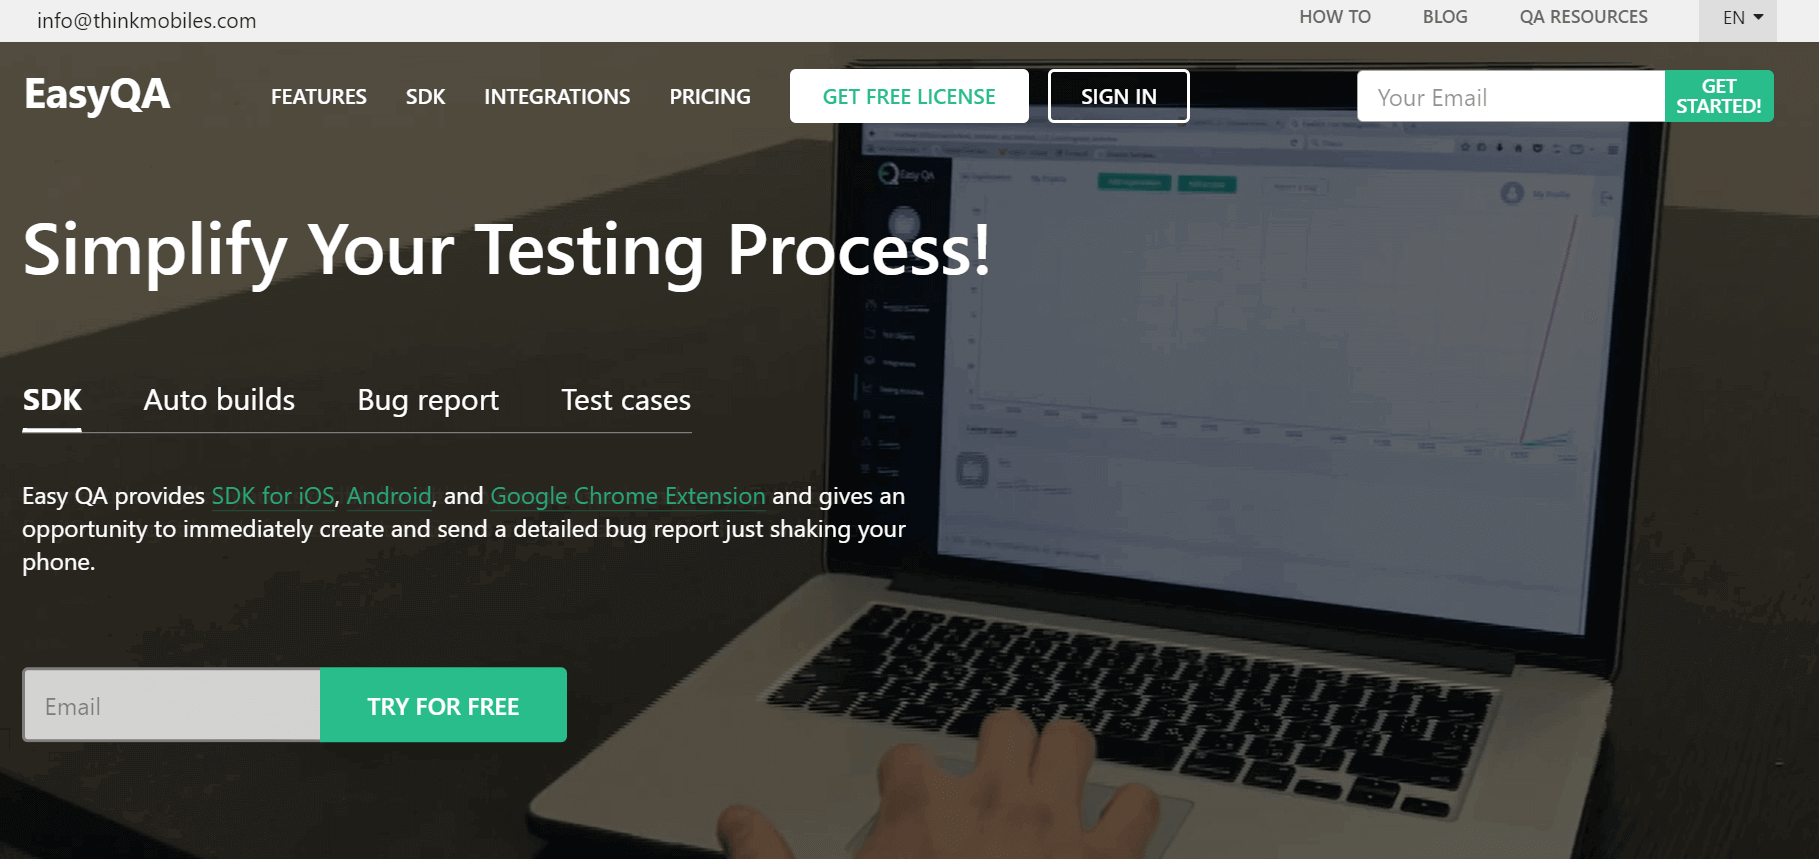
Task: Follow the SDK for iOS link
Action: pos(273,496)
